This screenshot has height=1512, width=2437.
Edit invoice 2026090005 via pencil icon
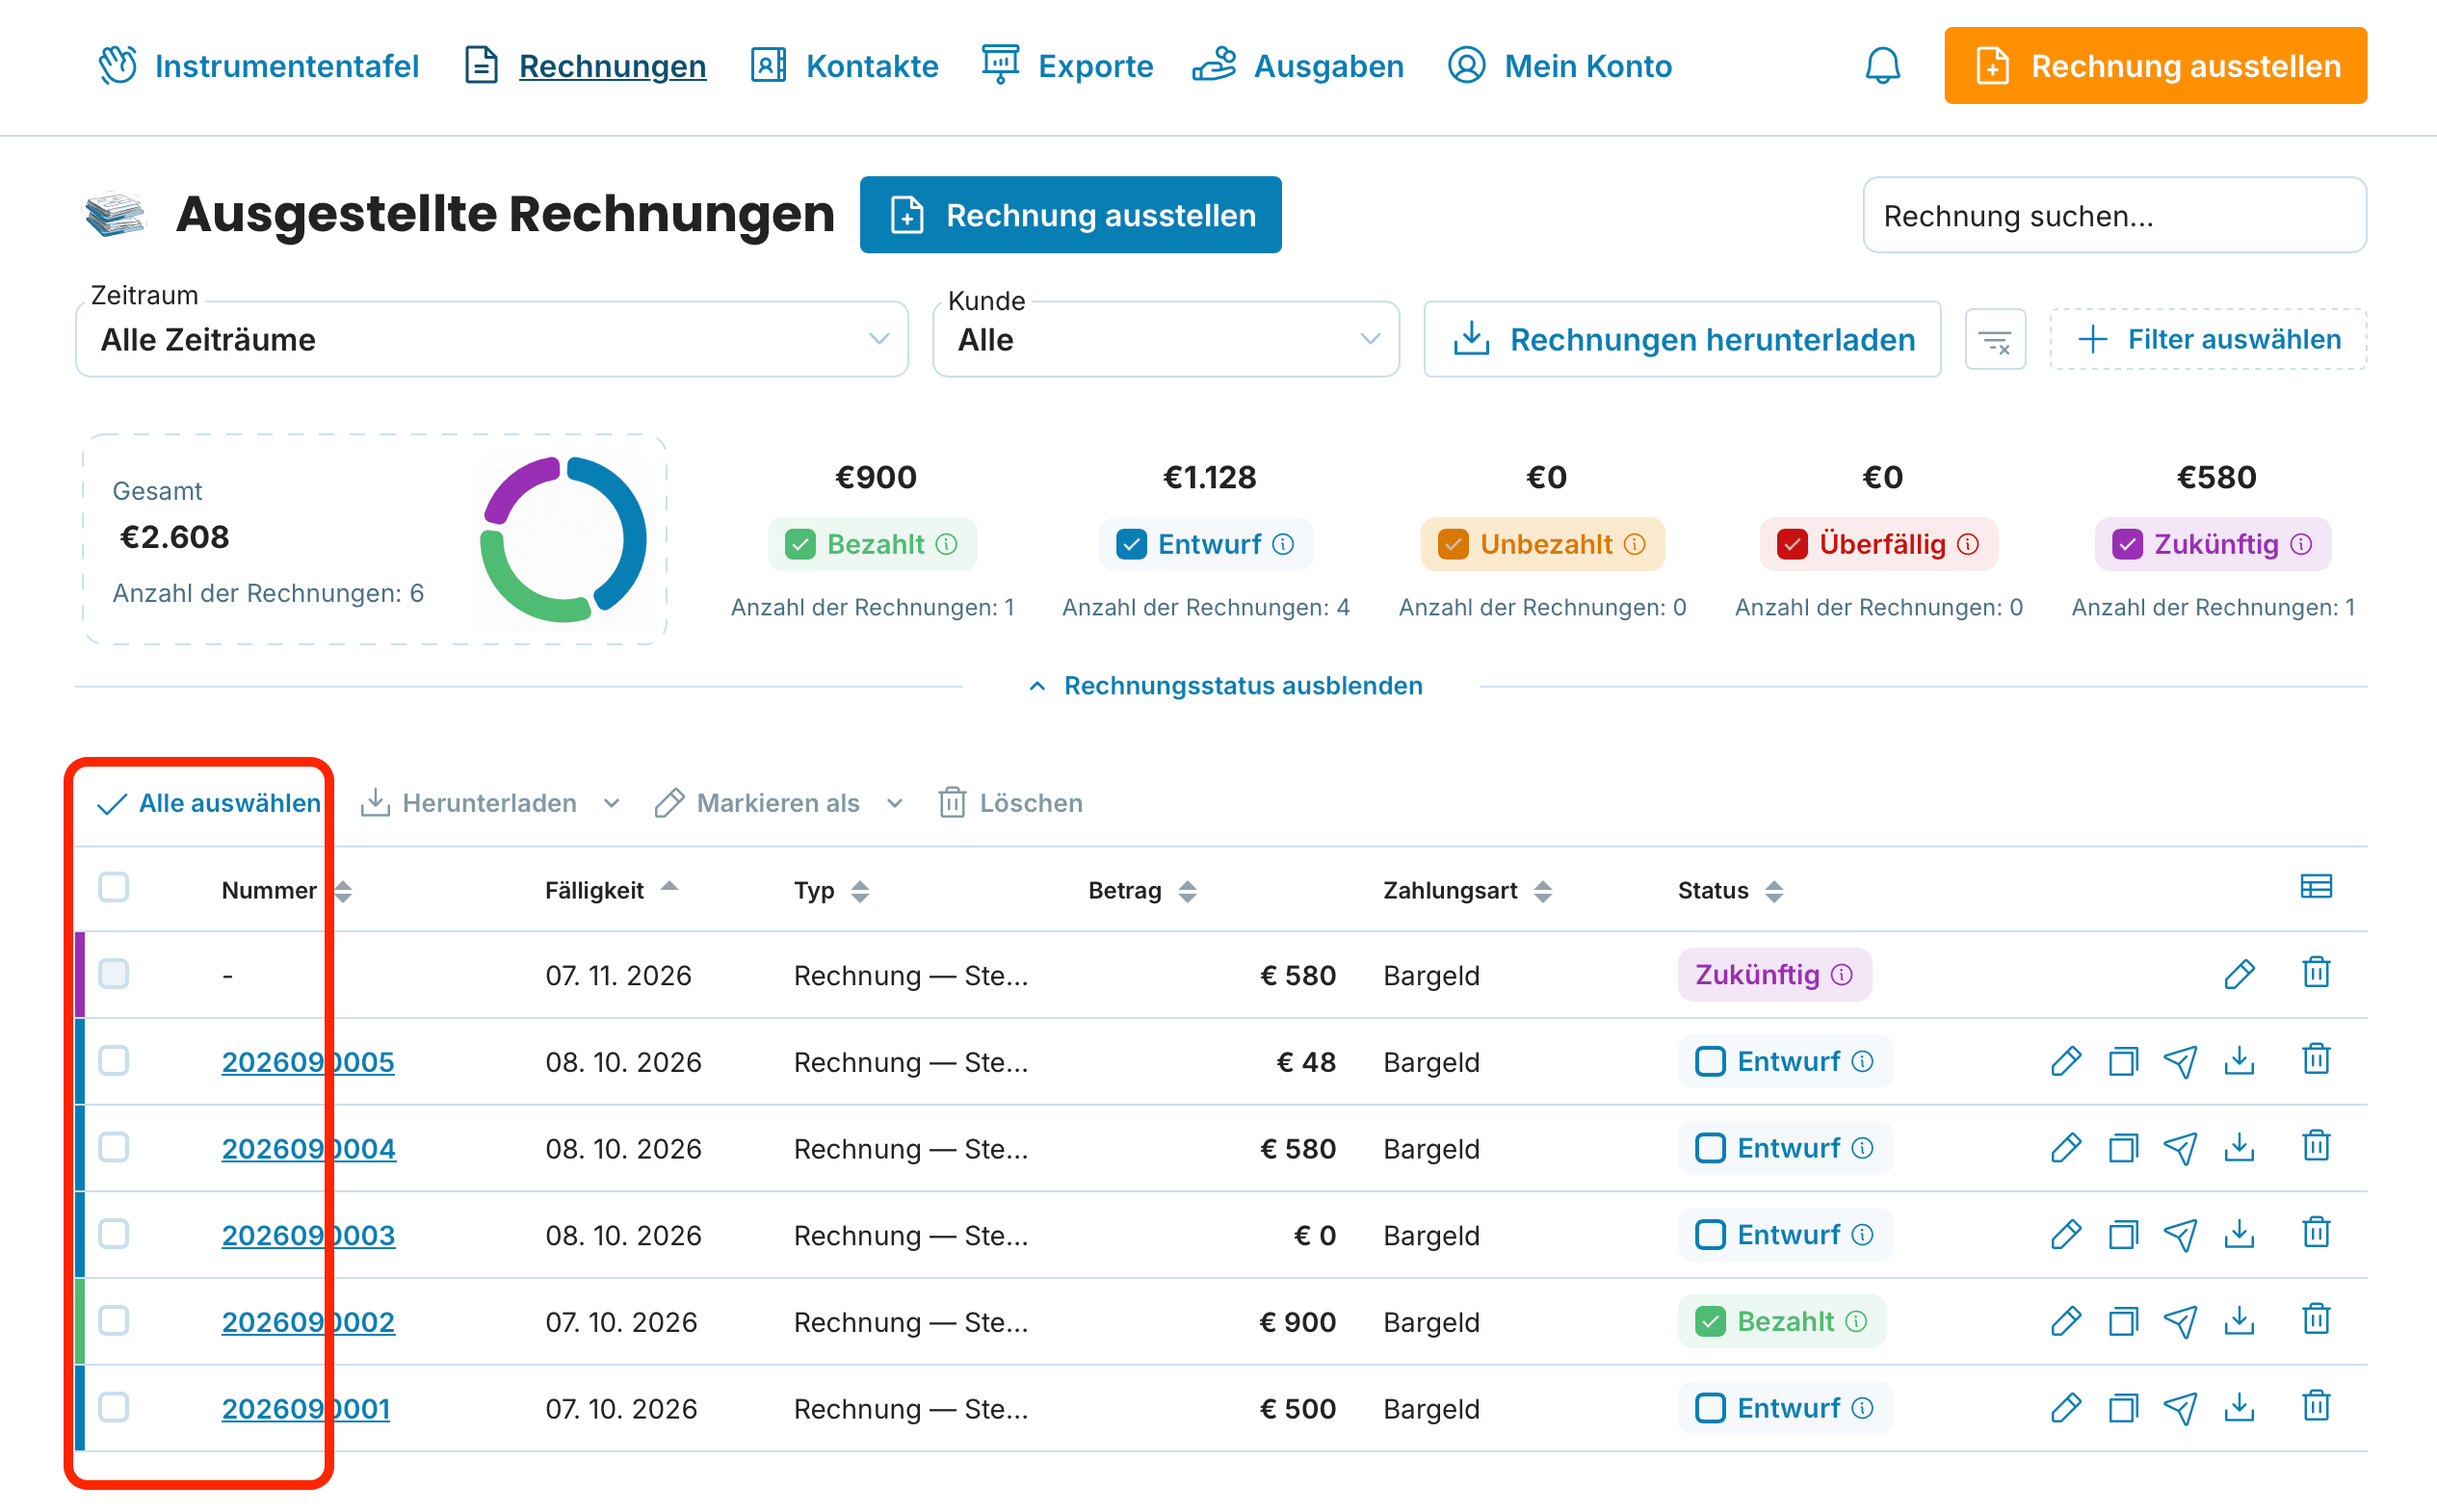(x=2066, y=1061)
